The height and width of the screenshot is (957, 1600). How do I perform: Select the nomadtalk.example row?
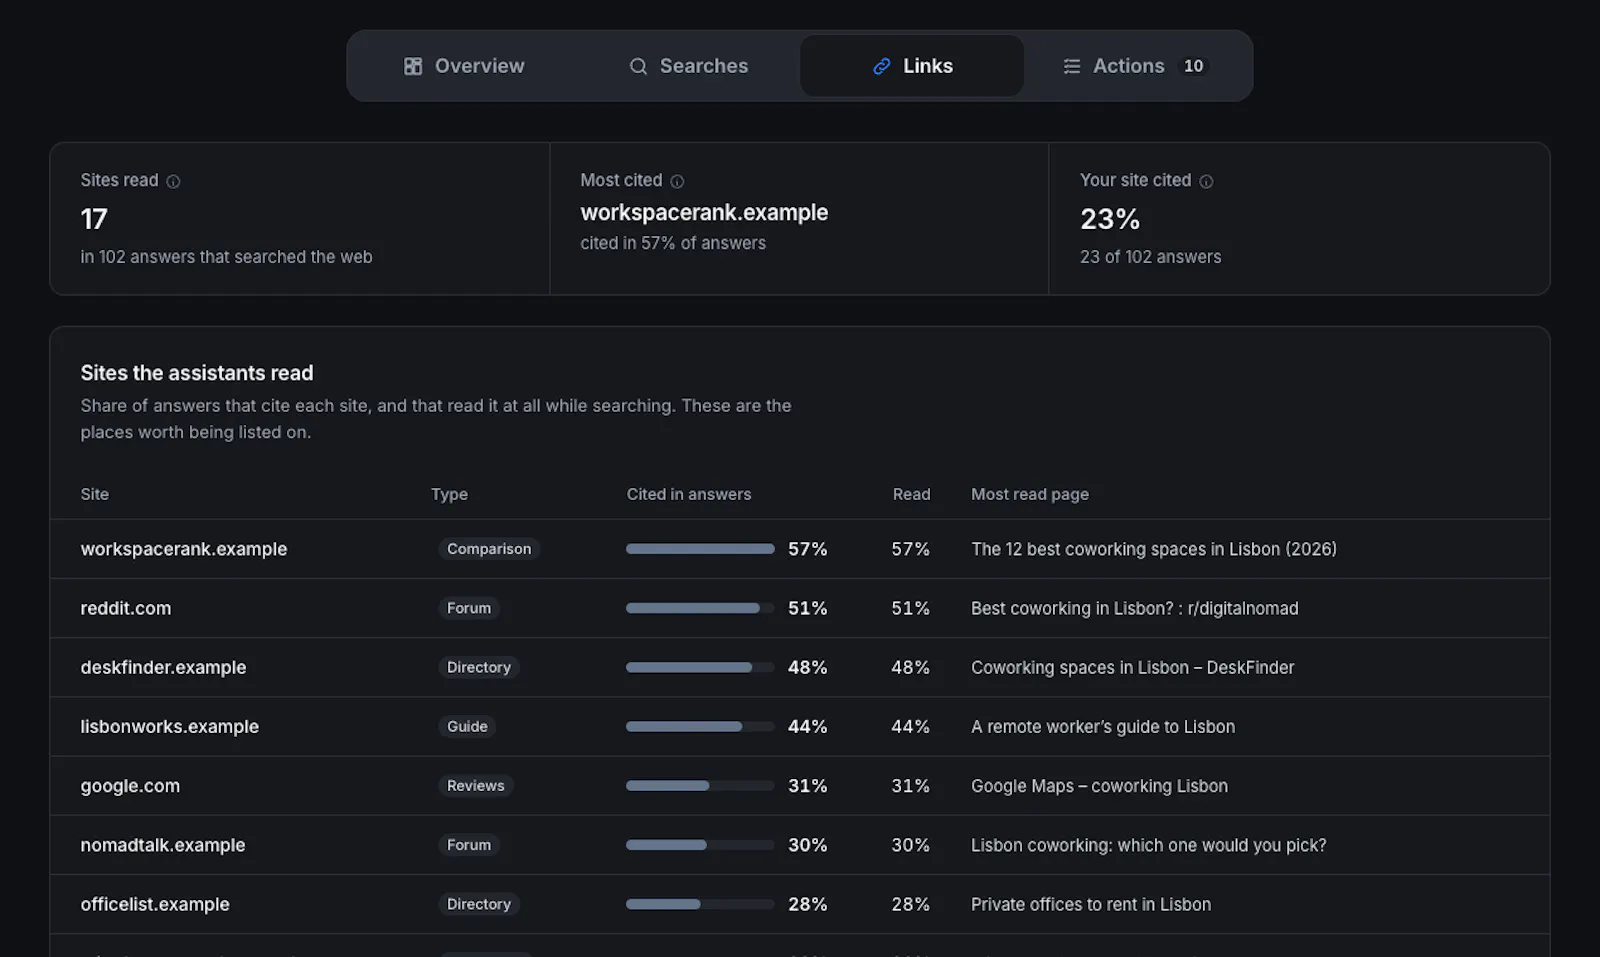coord(800,845)
